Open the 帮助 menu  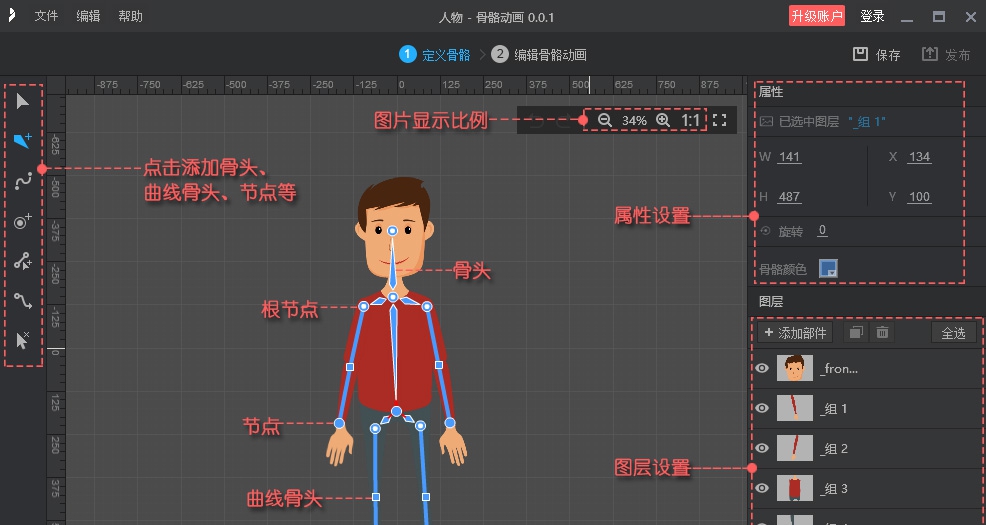(130, 17)
